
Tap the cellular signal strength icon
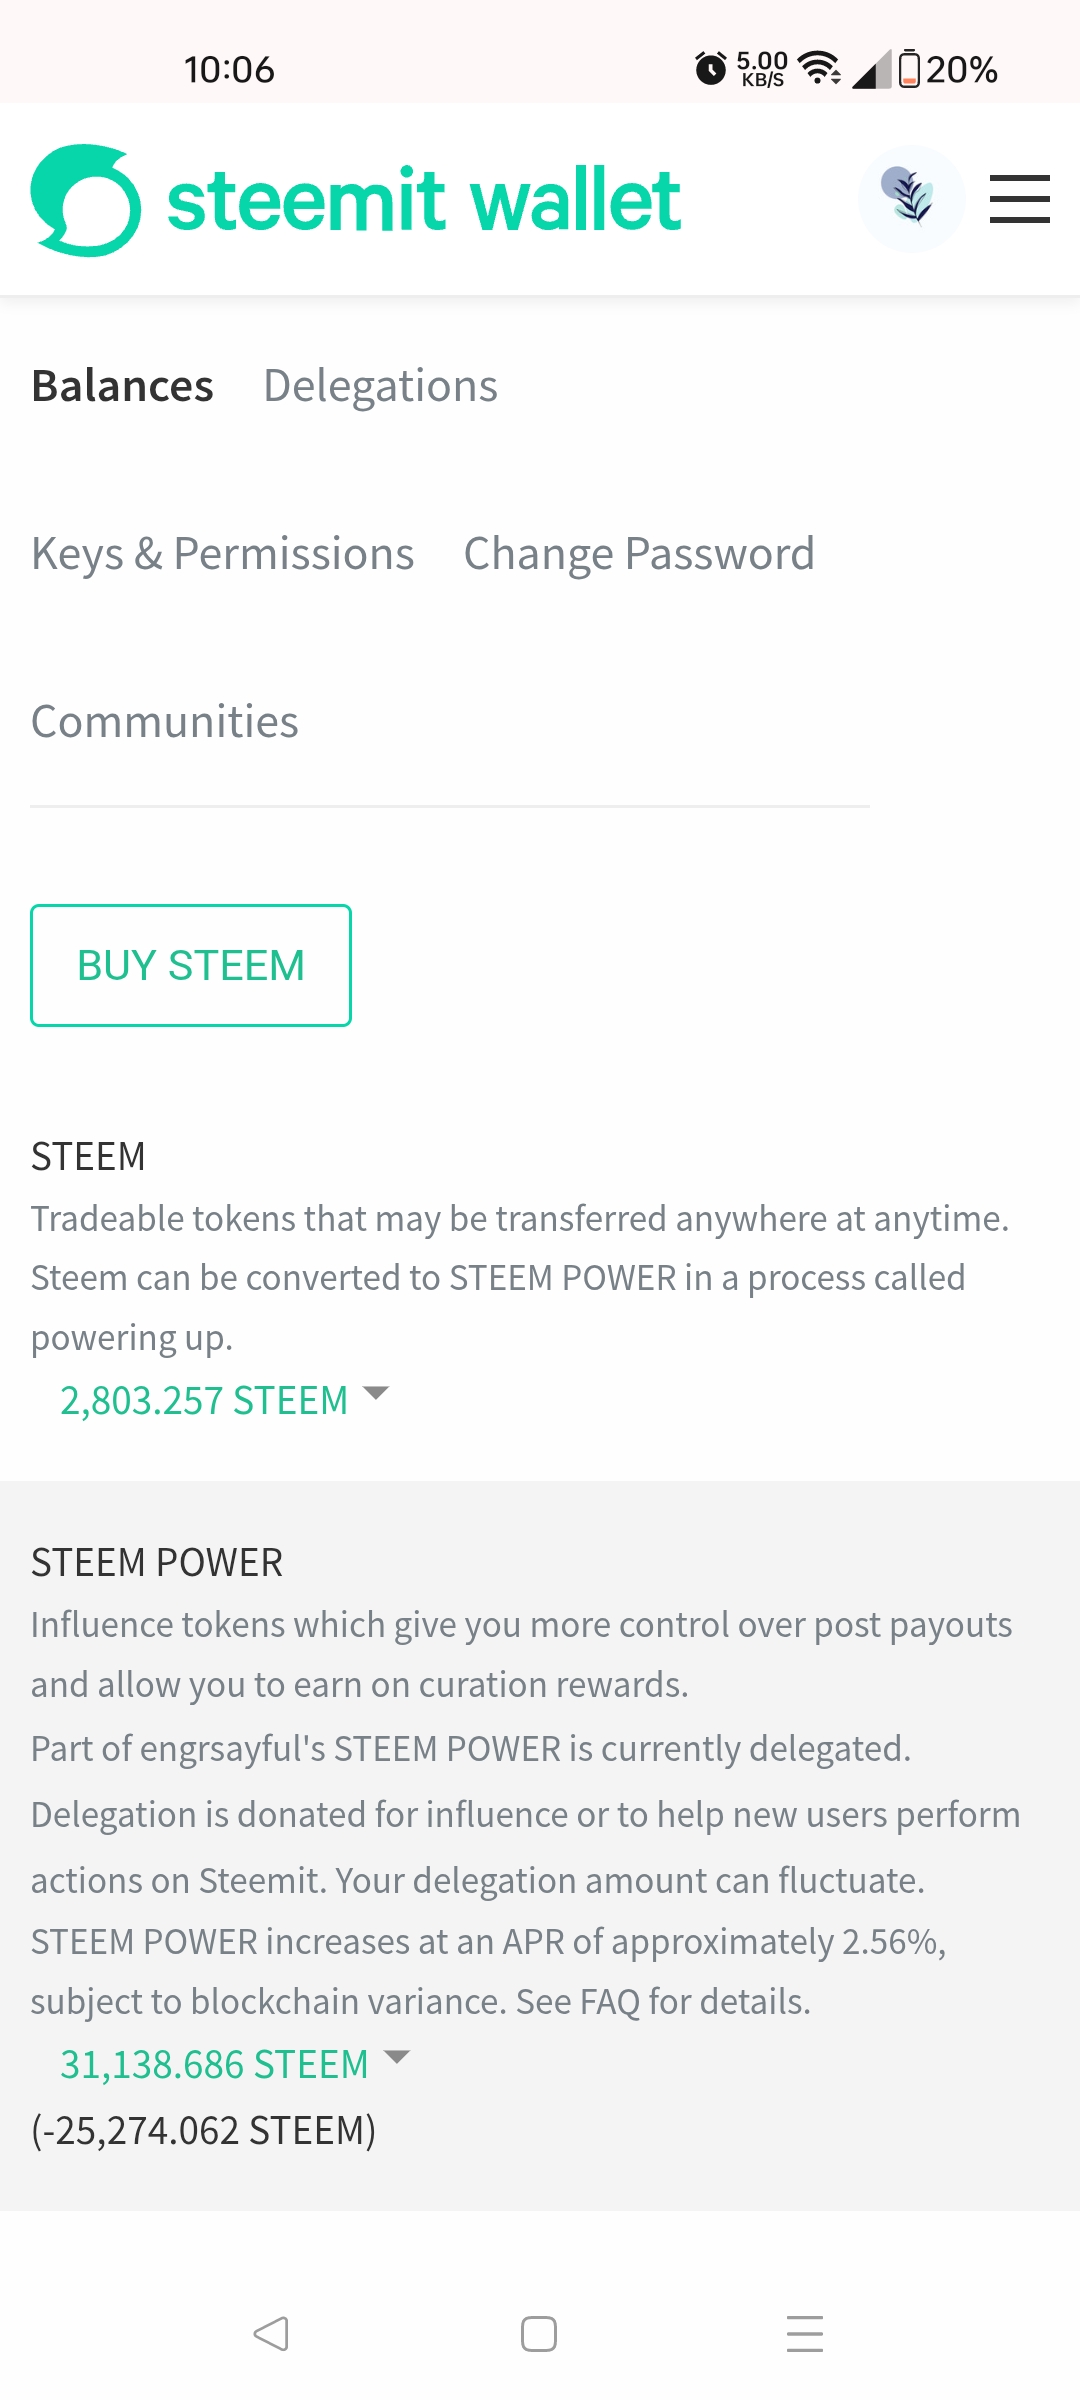(x=870, y=70)
